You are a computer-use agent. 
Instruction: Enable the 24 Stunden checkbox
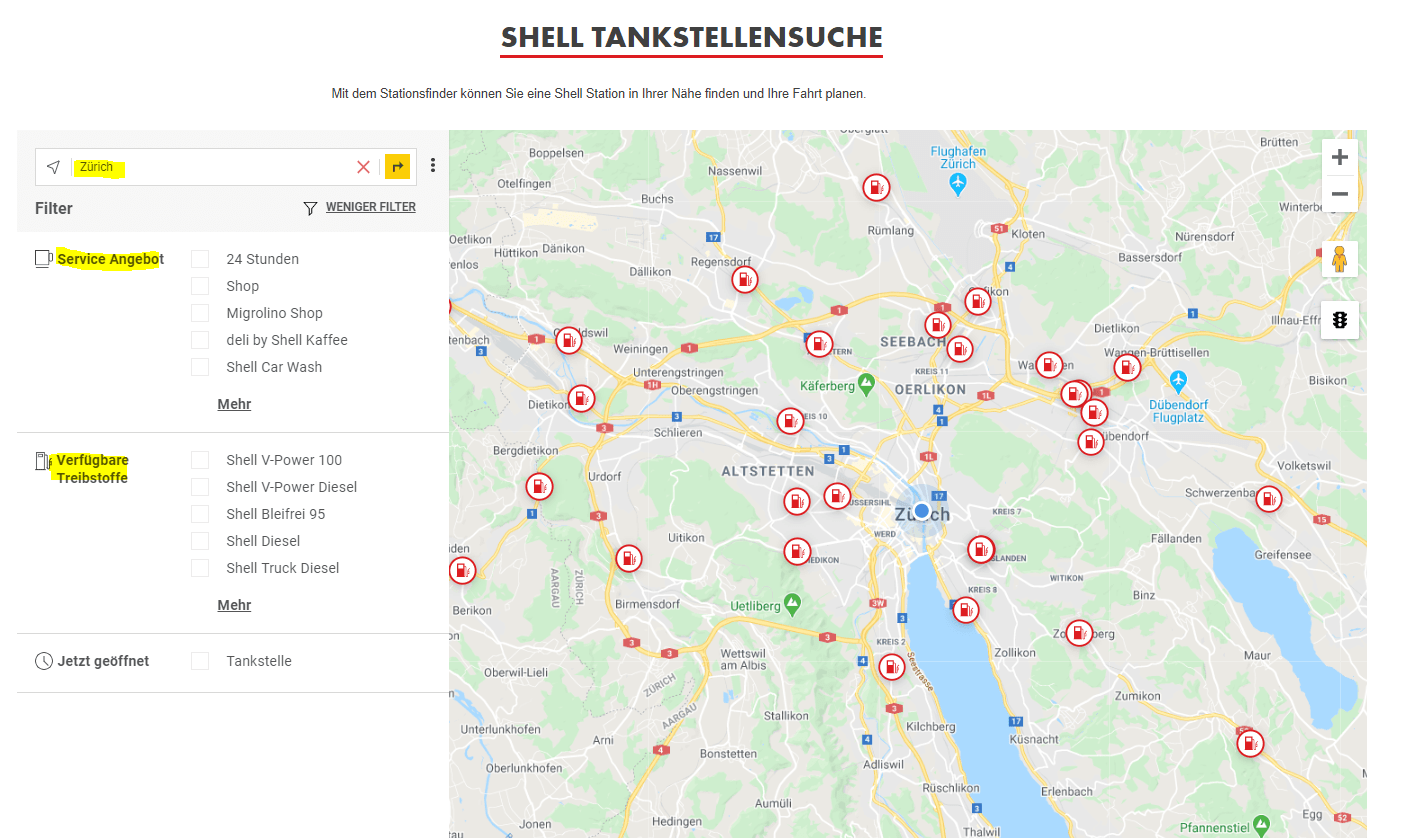199,258
